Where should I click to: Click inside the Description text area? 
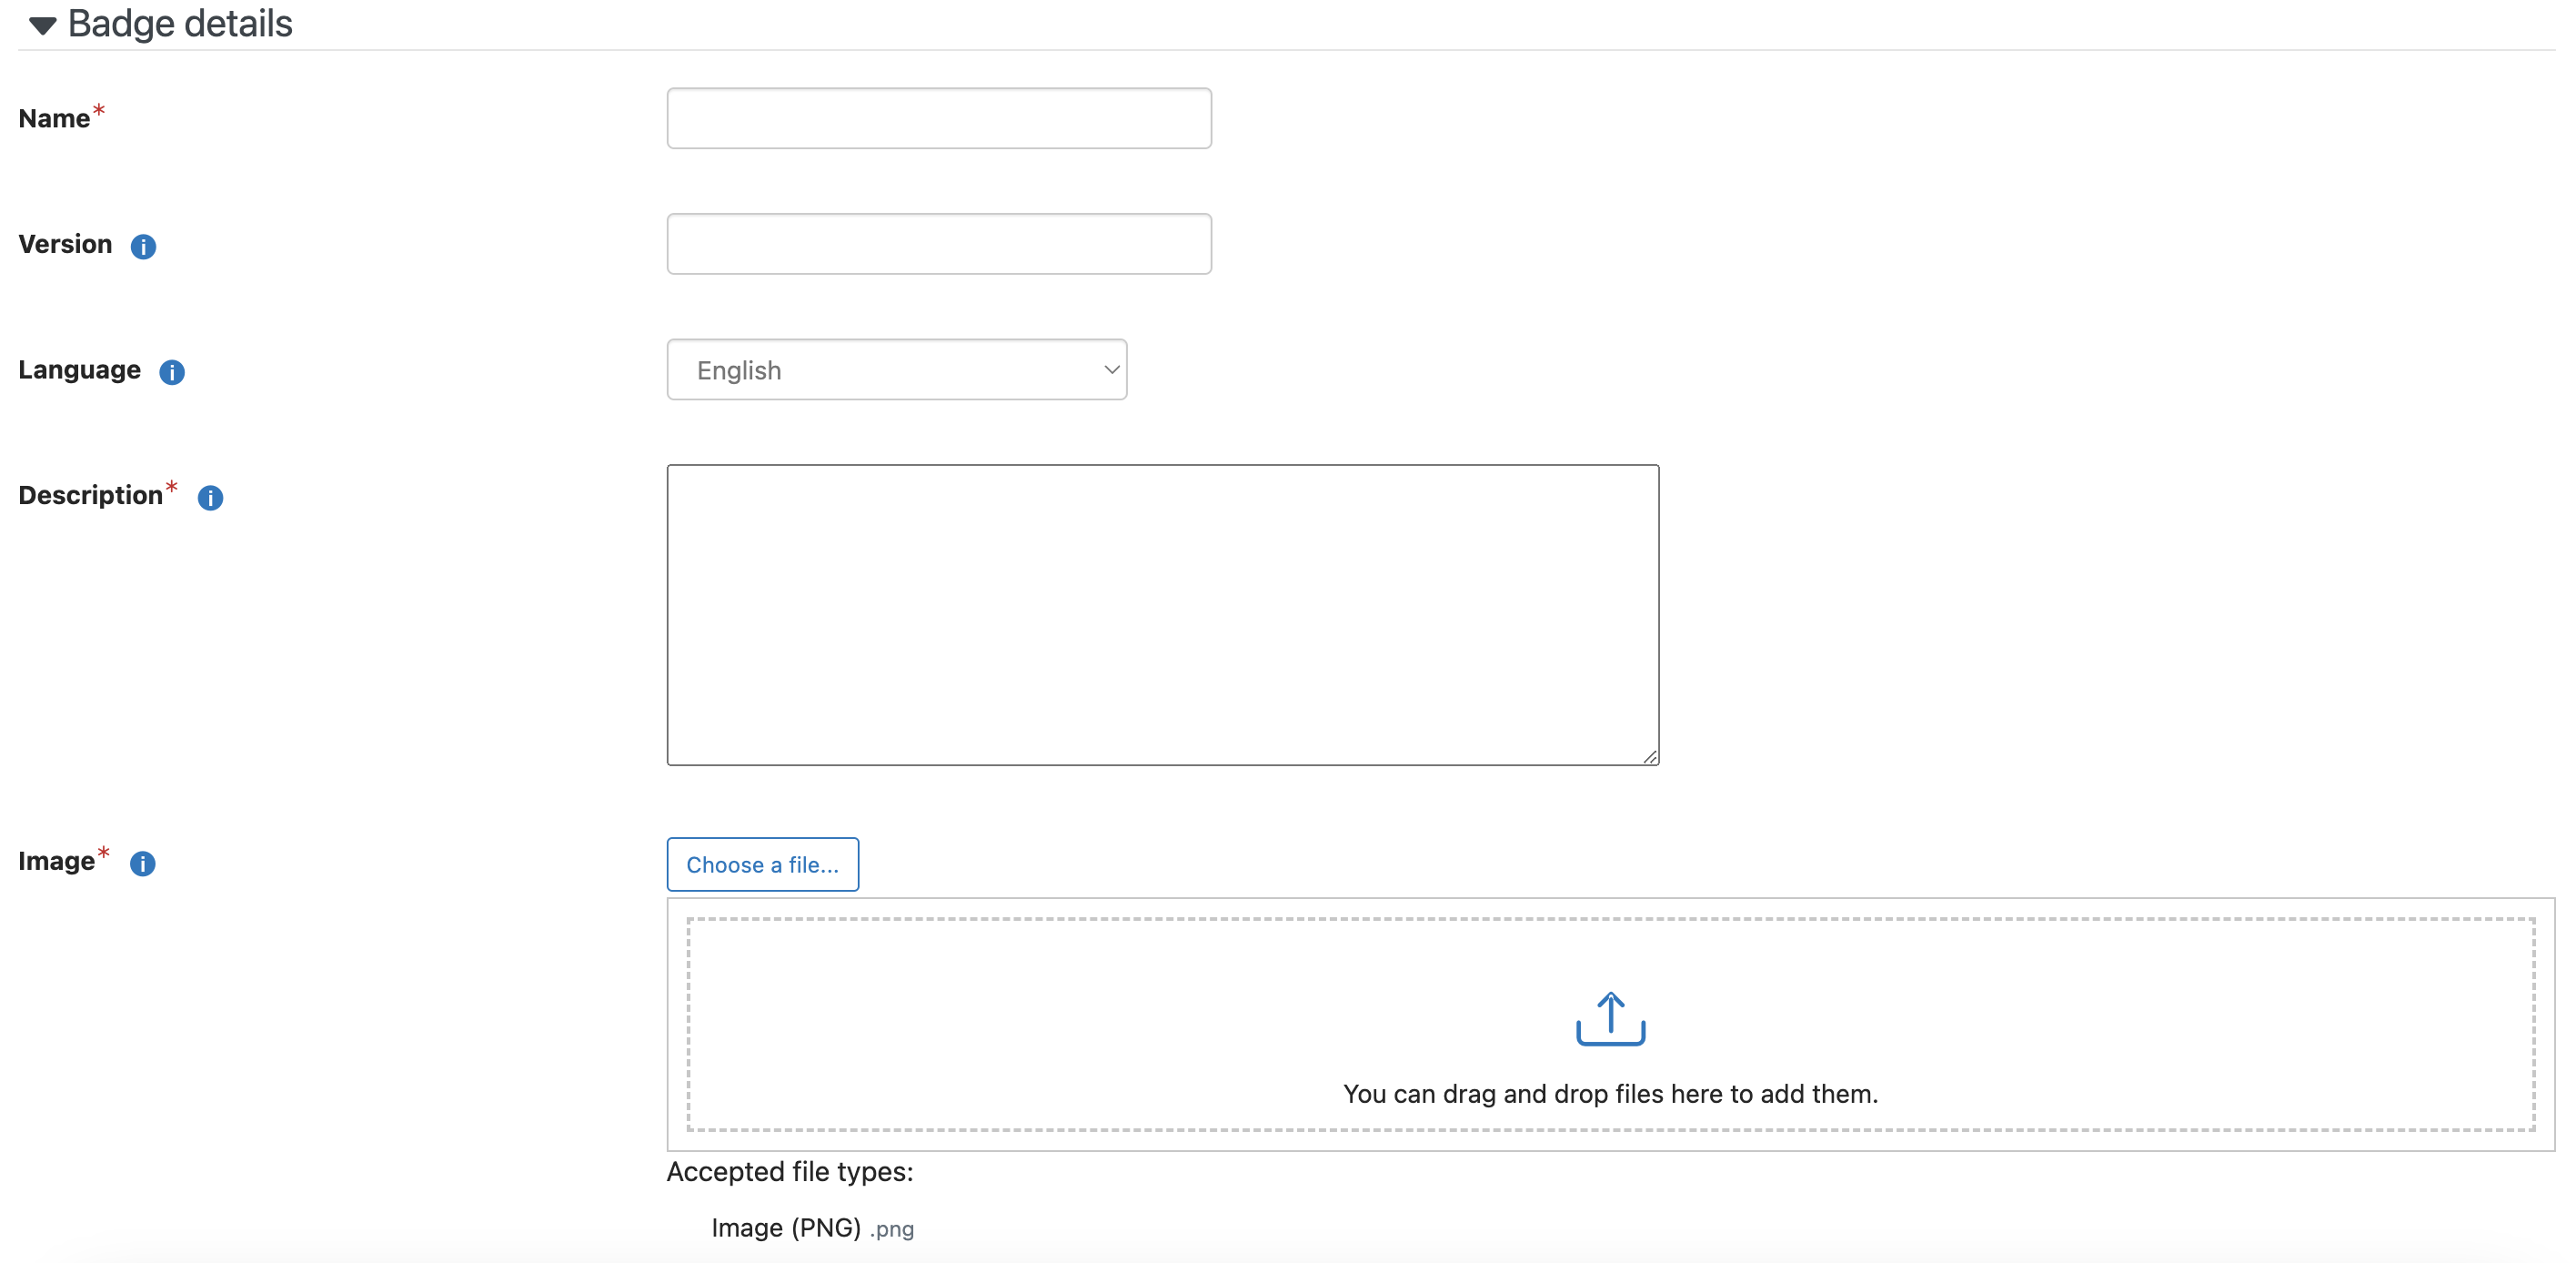pos(1163,615)
